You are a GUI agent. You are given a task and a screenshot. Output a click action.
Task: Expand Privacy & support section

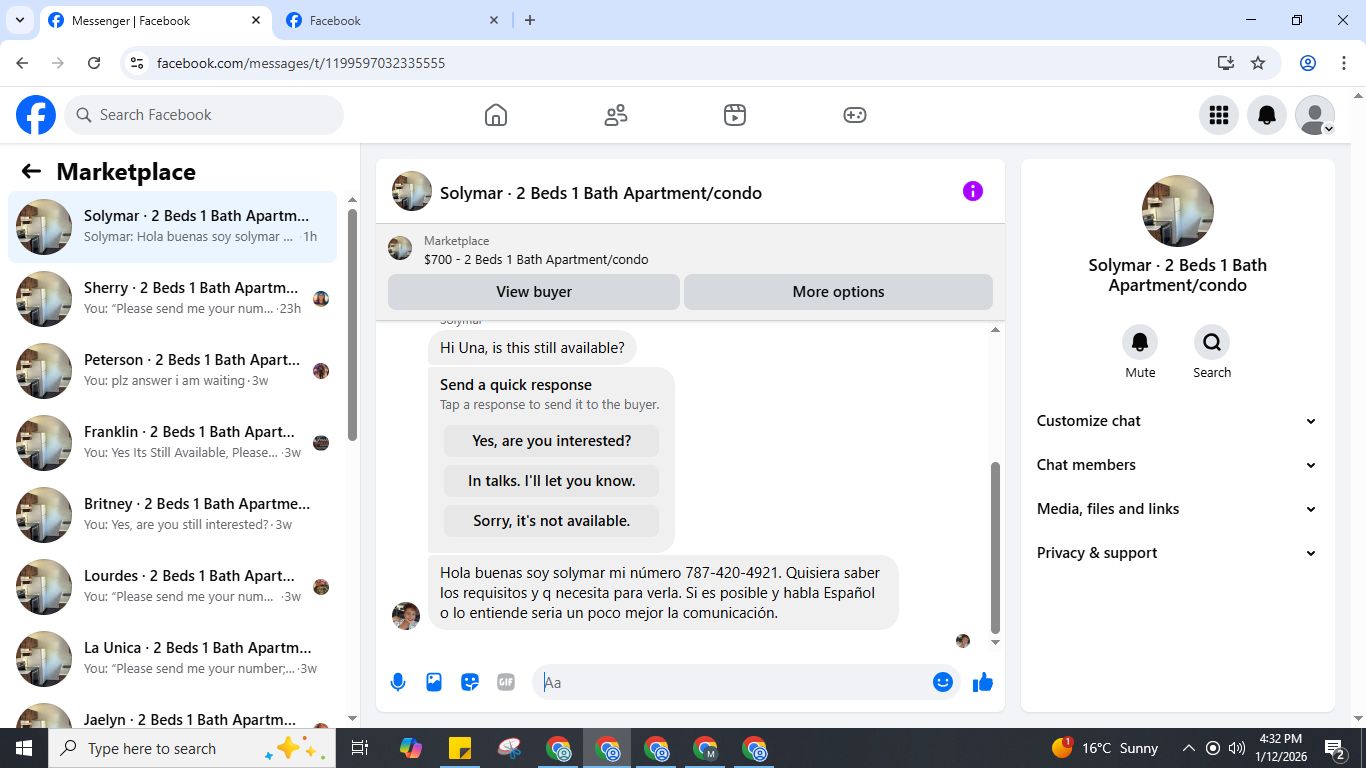click(1177, 553)
